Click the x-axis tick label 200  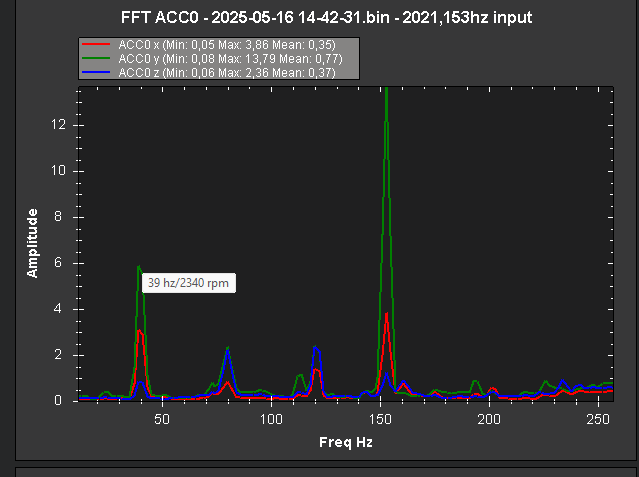489,419
